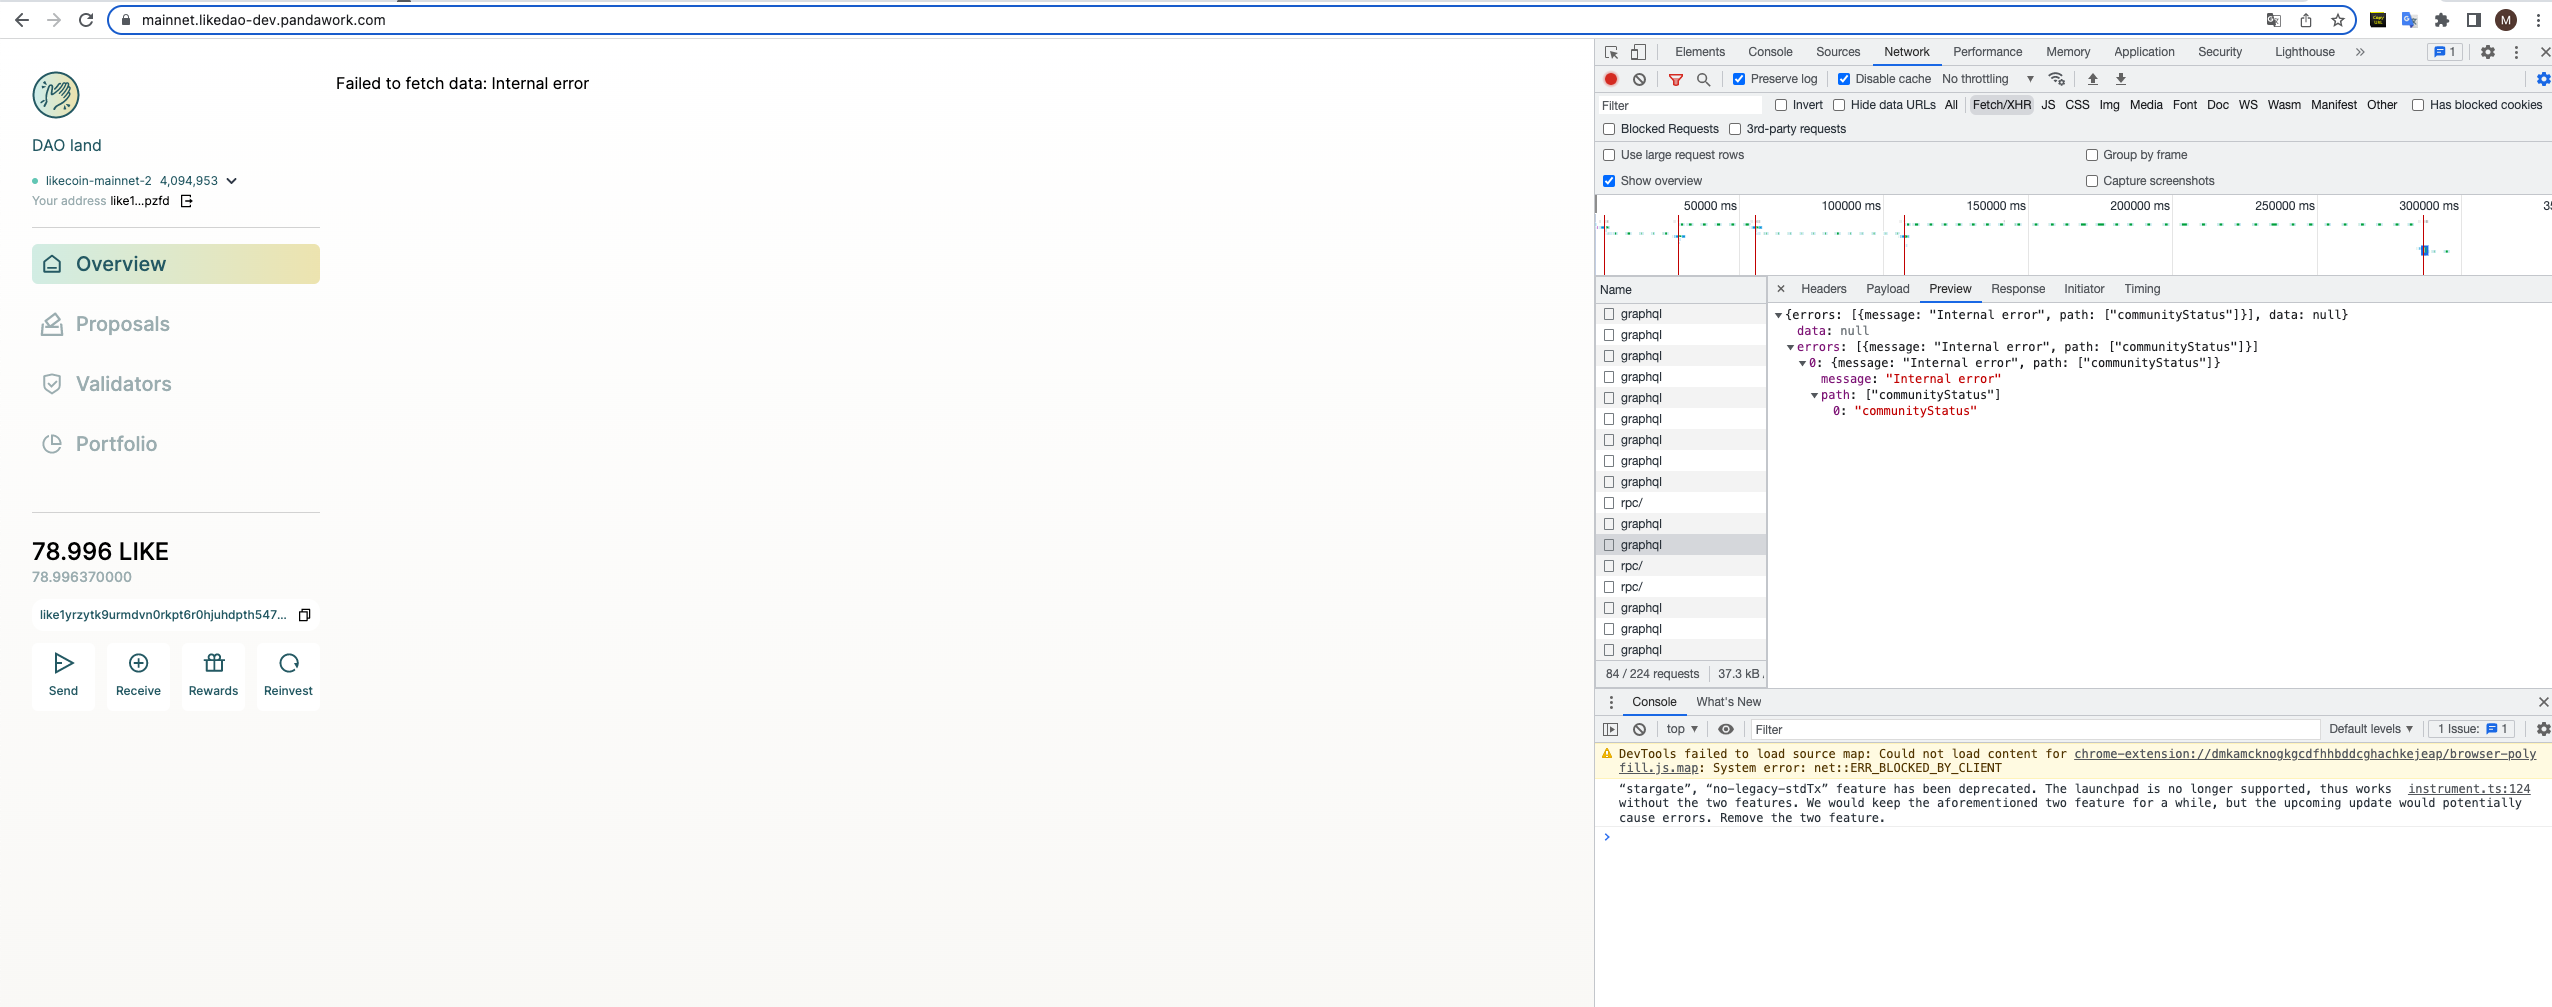Image resolution: width=2552 pixels, height=1007 pixels.
Task: Enable the Invert filter checkbox
Action: click(x=1781, y=105)
